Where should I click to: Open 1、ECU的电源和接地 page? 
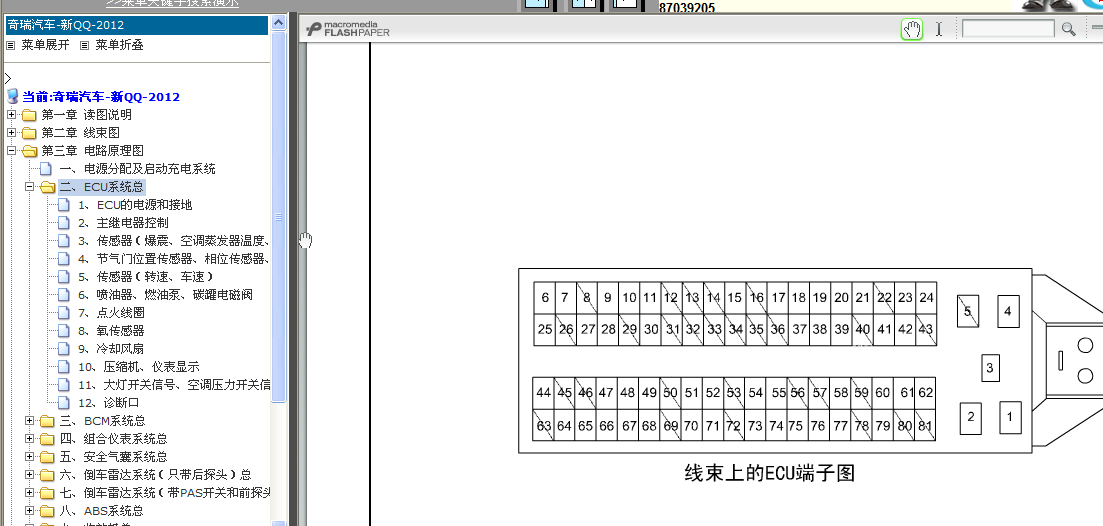[135, 205]
